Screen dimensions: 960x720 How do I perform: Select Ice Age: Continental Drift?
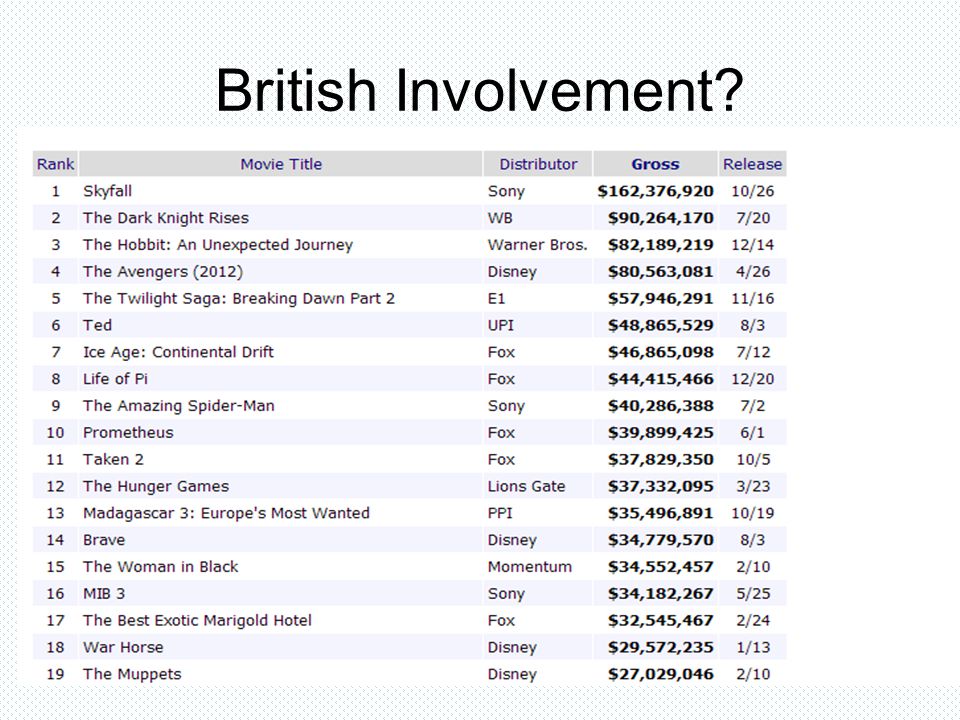pyautogui.click(x=178, y=352)
